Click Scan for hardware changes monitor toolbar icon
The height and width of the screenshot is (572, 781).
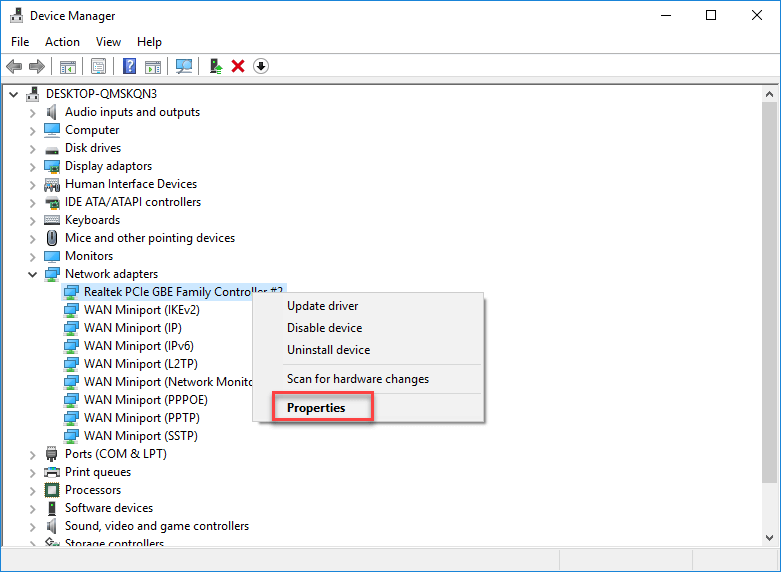click(184, 66)
